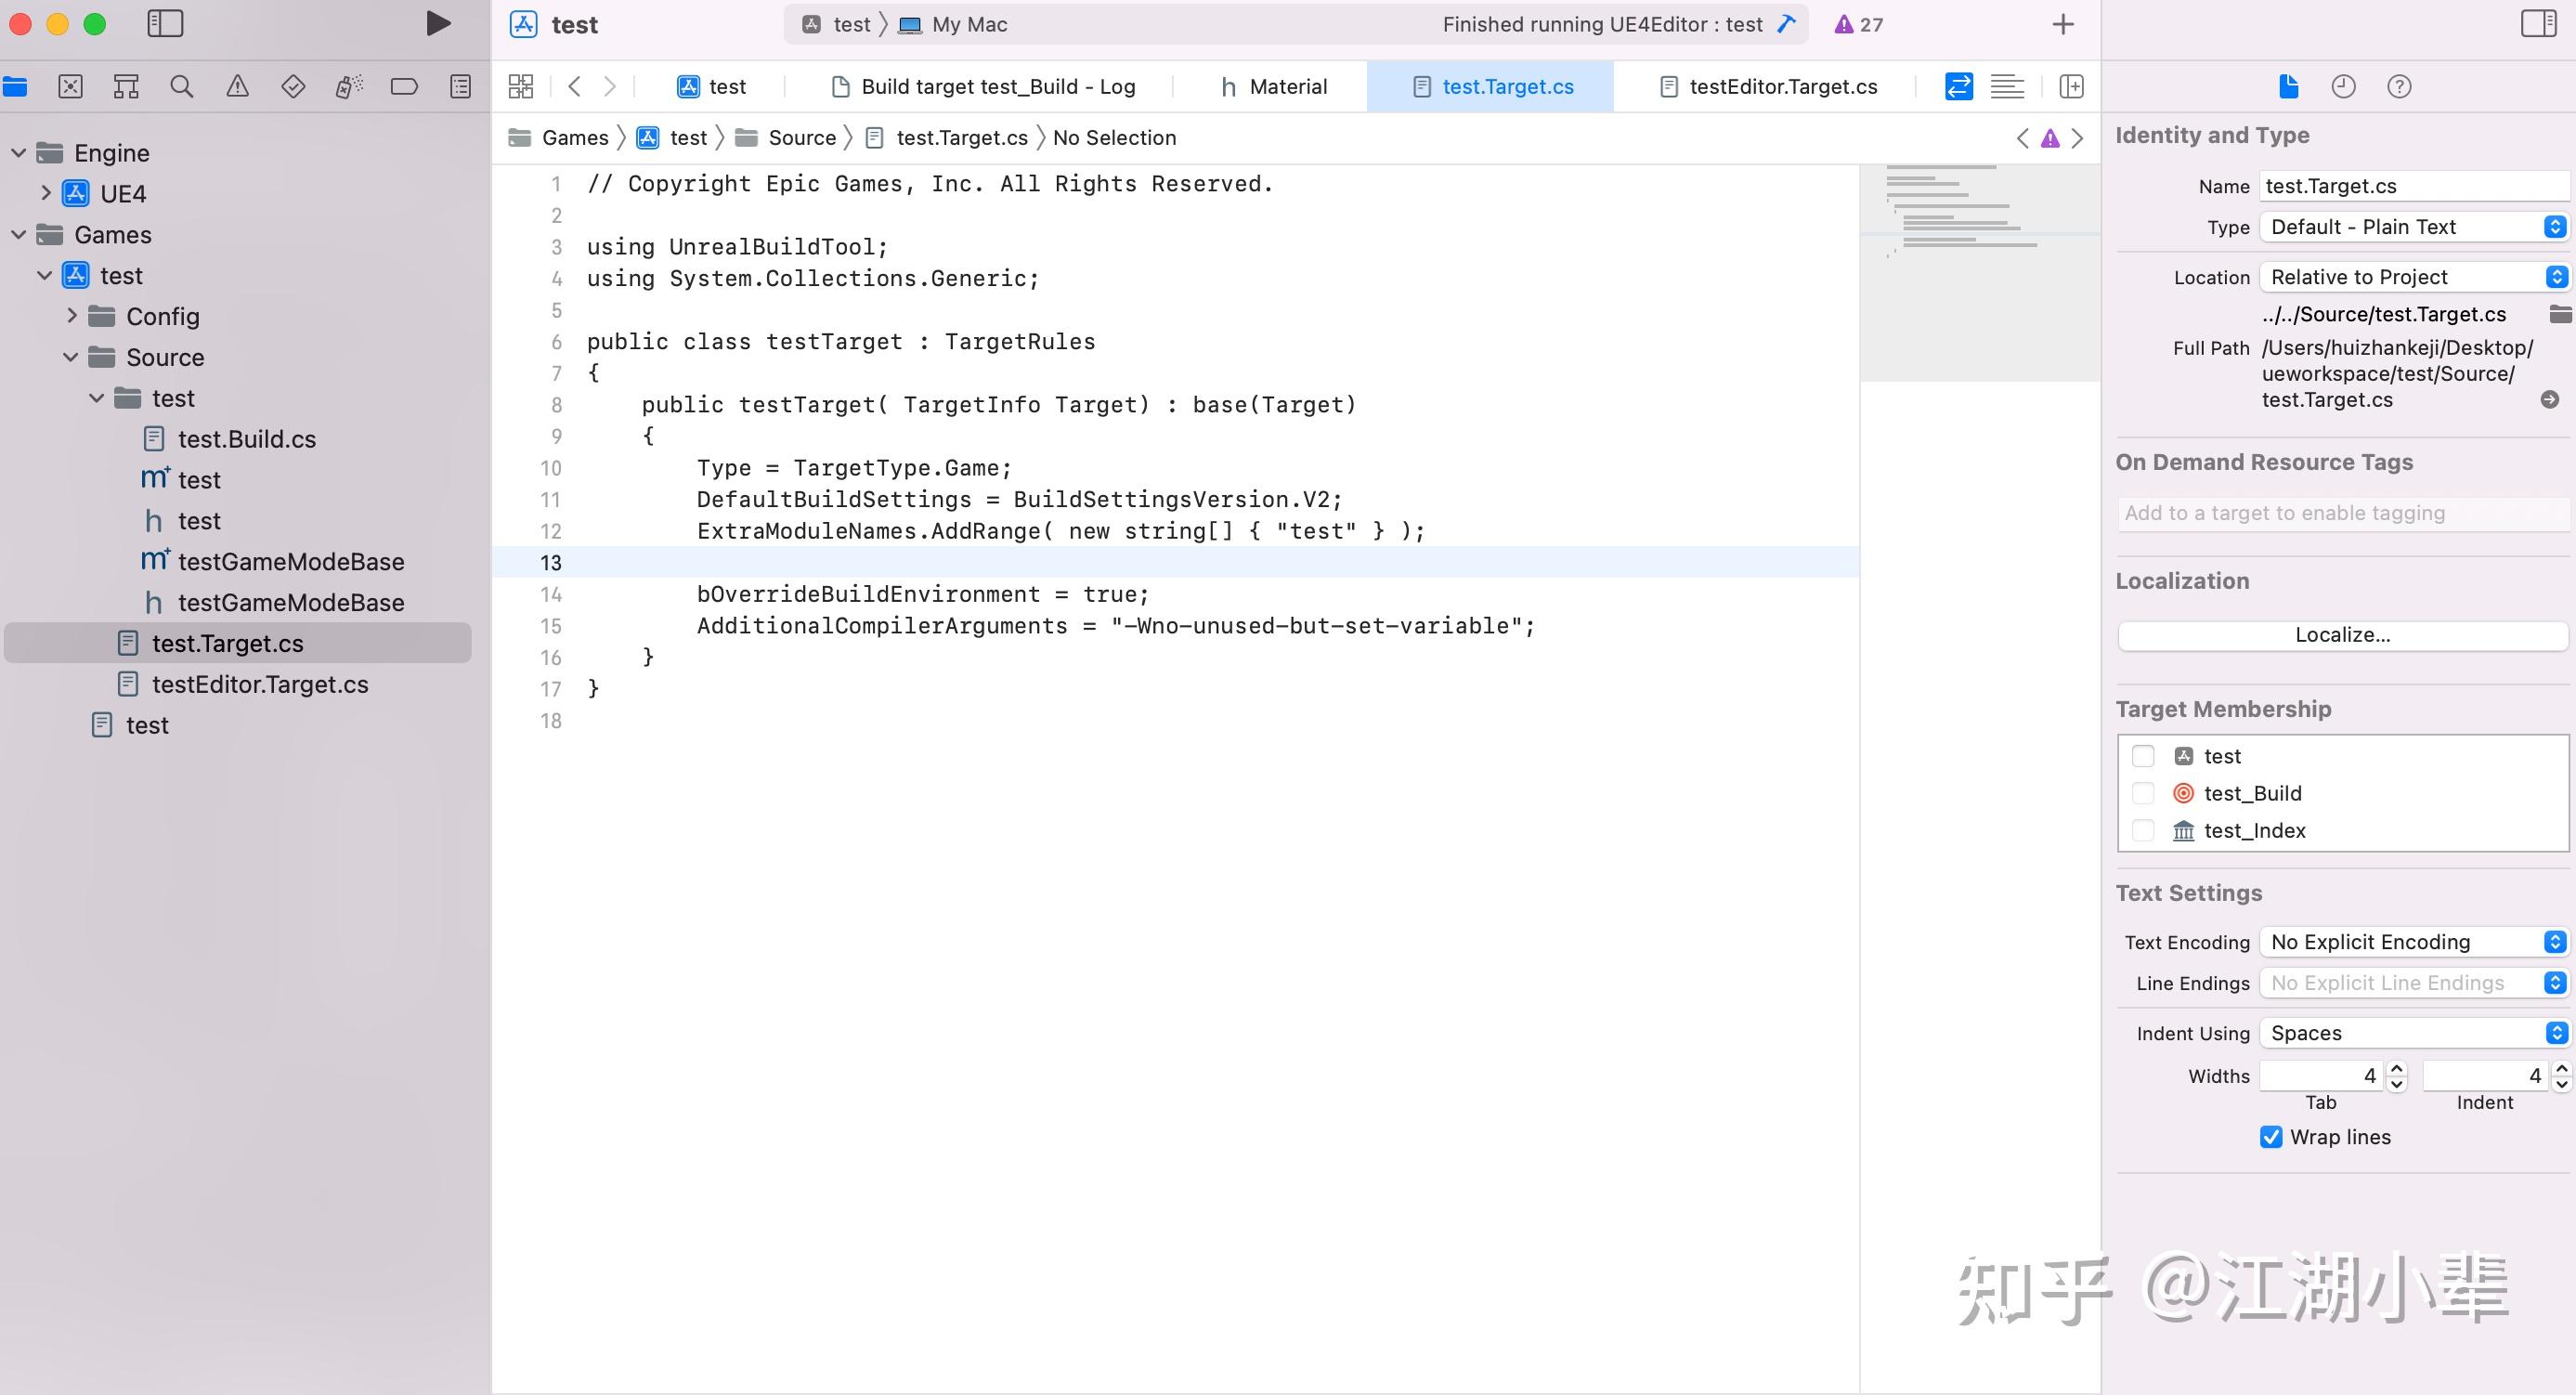Click Games in the jump bar

559,138
